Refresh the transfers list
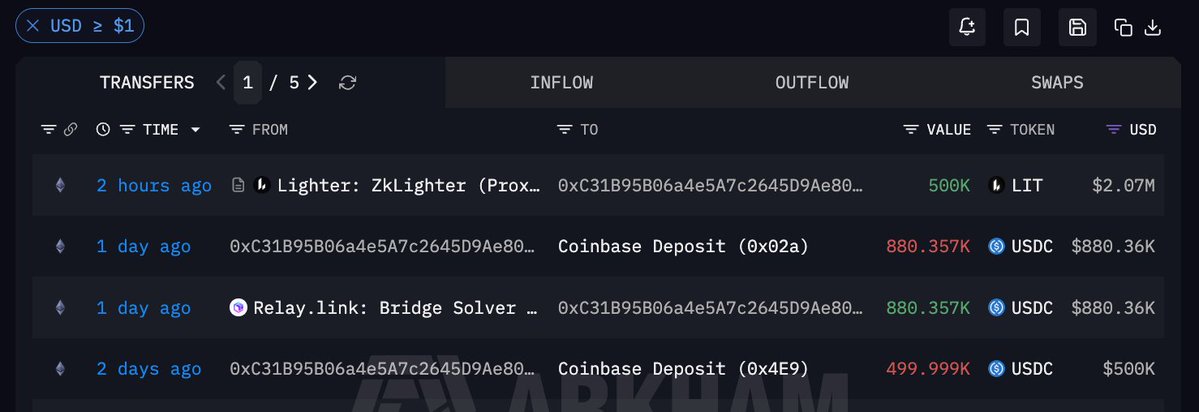1199x412 pixels. pyautogui.click(x=347, y=83)
